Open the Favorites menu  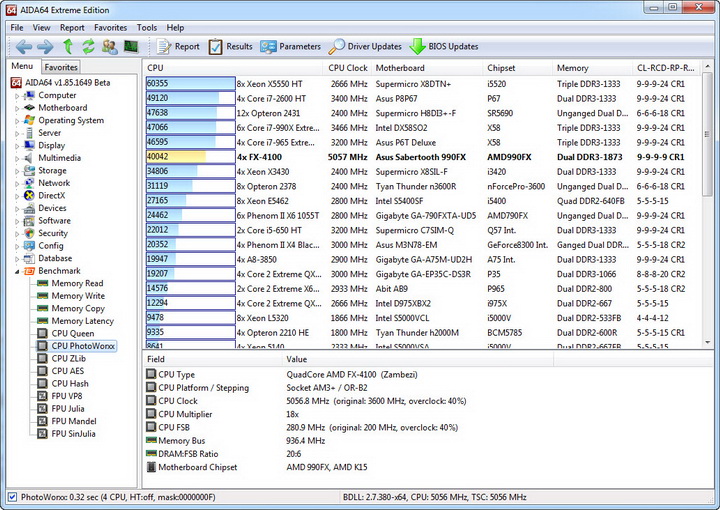coord(110,28)
